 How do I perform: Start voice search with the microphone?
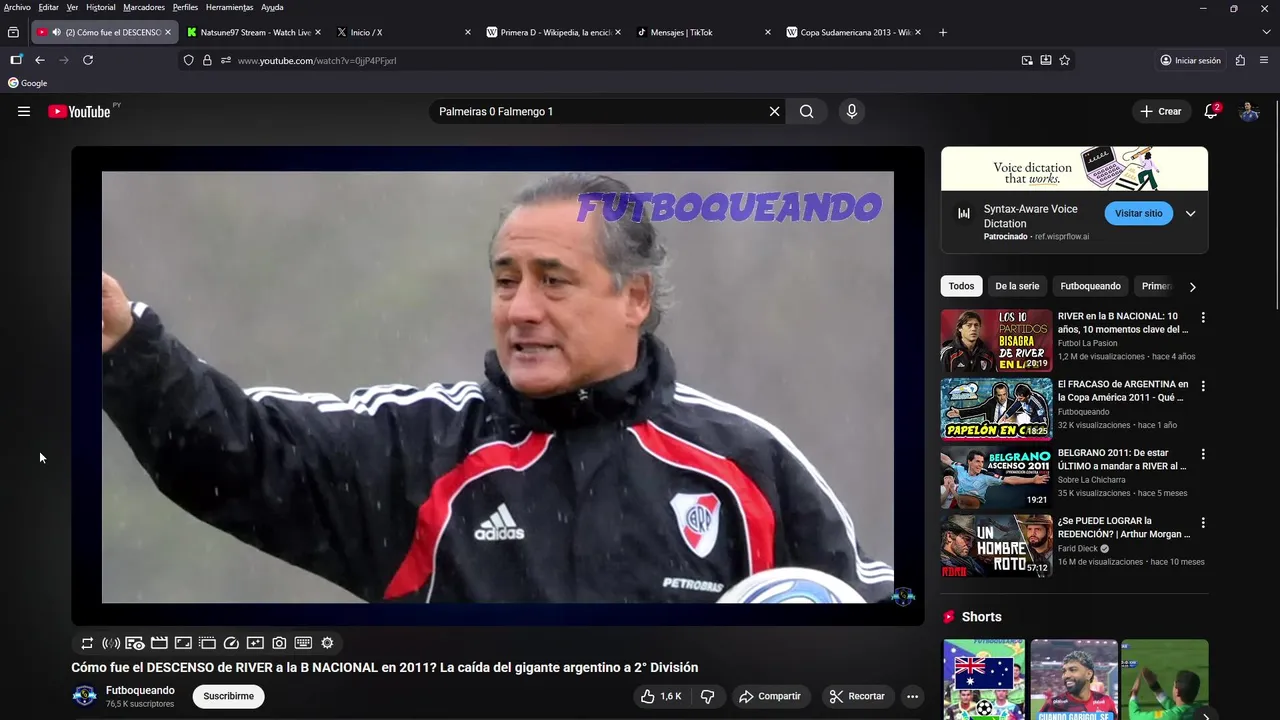pyautogui.click(x=852, y=111)
